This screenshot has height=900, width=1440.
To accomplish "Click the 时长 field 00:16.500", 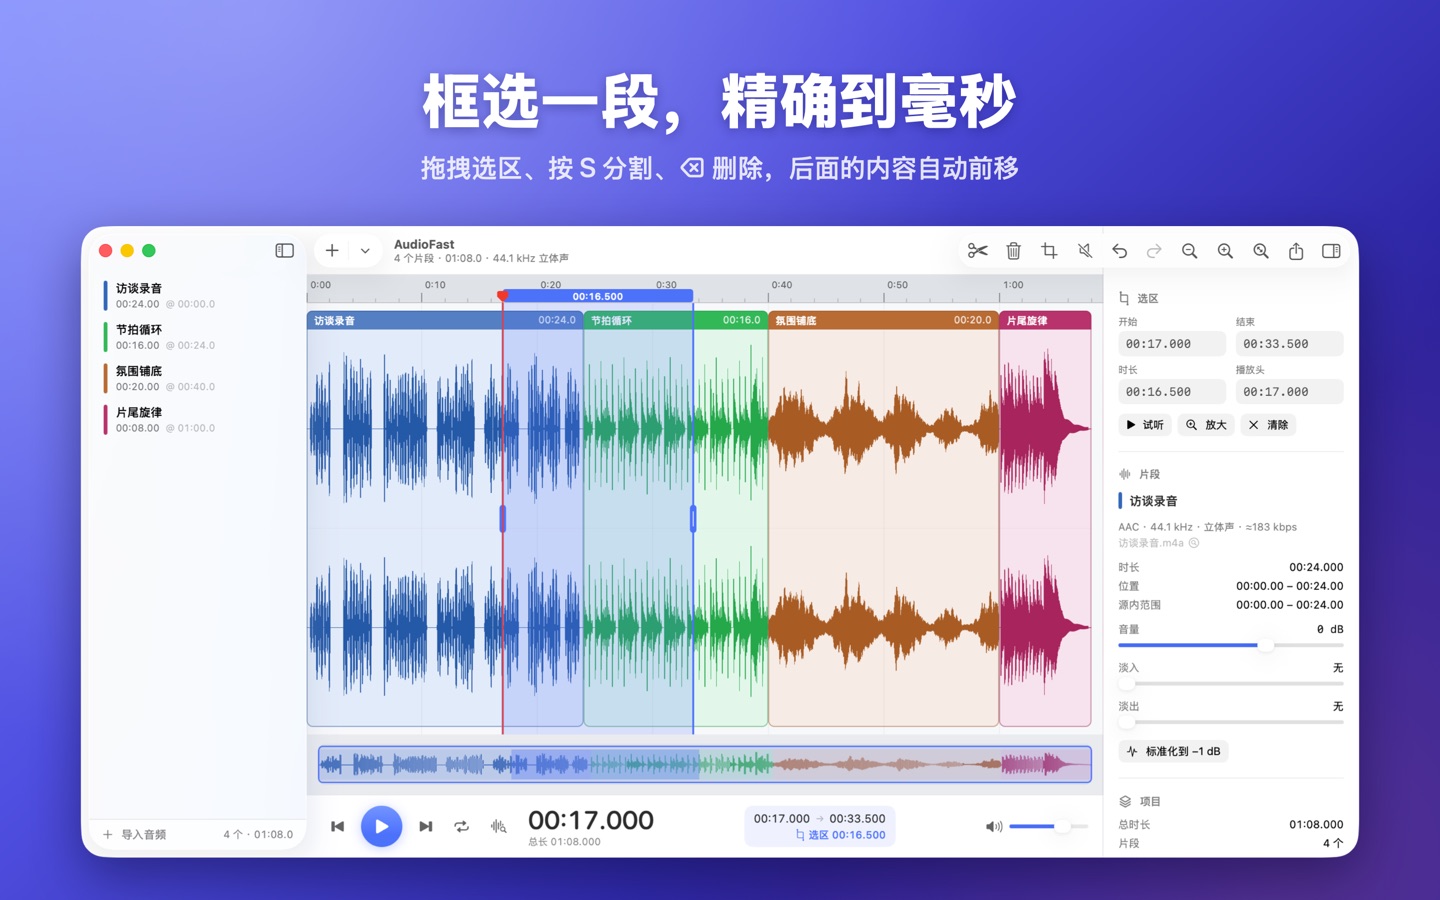I will (x=1172, y=392).
